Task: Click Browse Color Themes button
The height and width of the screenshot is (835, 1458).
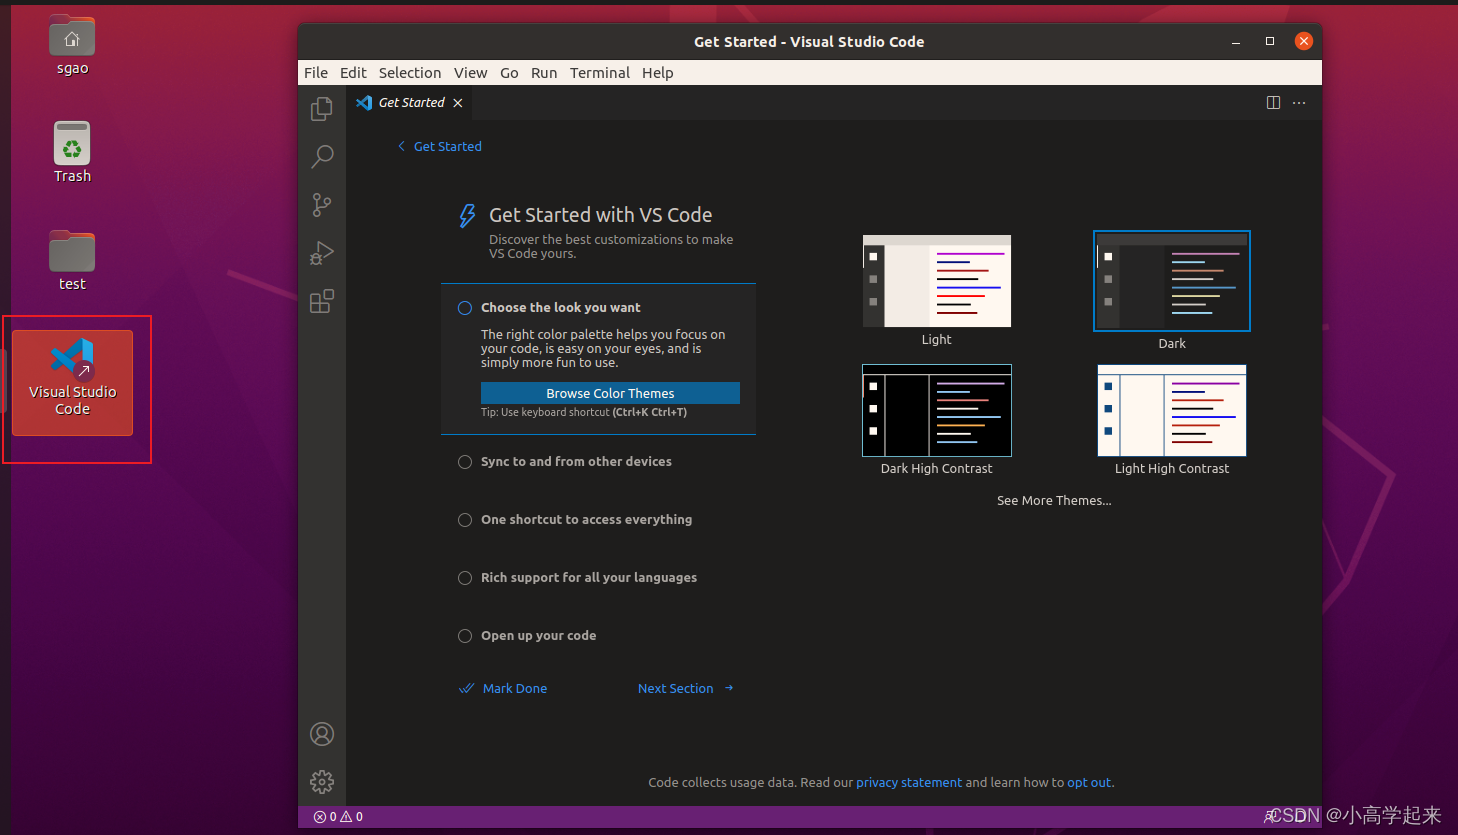Action: tap(610, 393)
